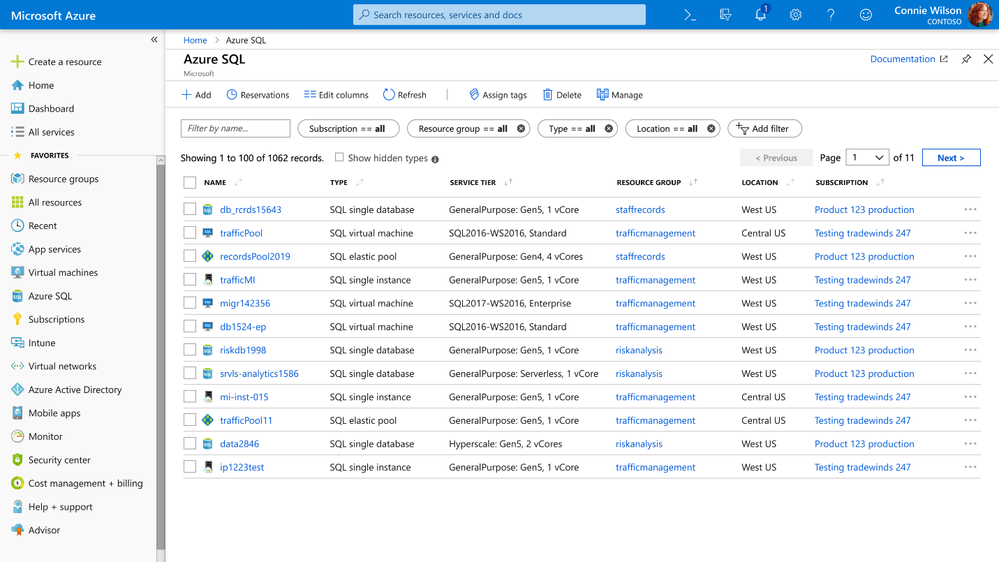Remove the Resource group filter
Viewport: 999px width, 562px height.
click(521, 129)
